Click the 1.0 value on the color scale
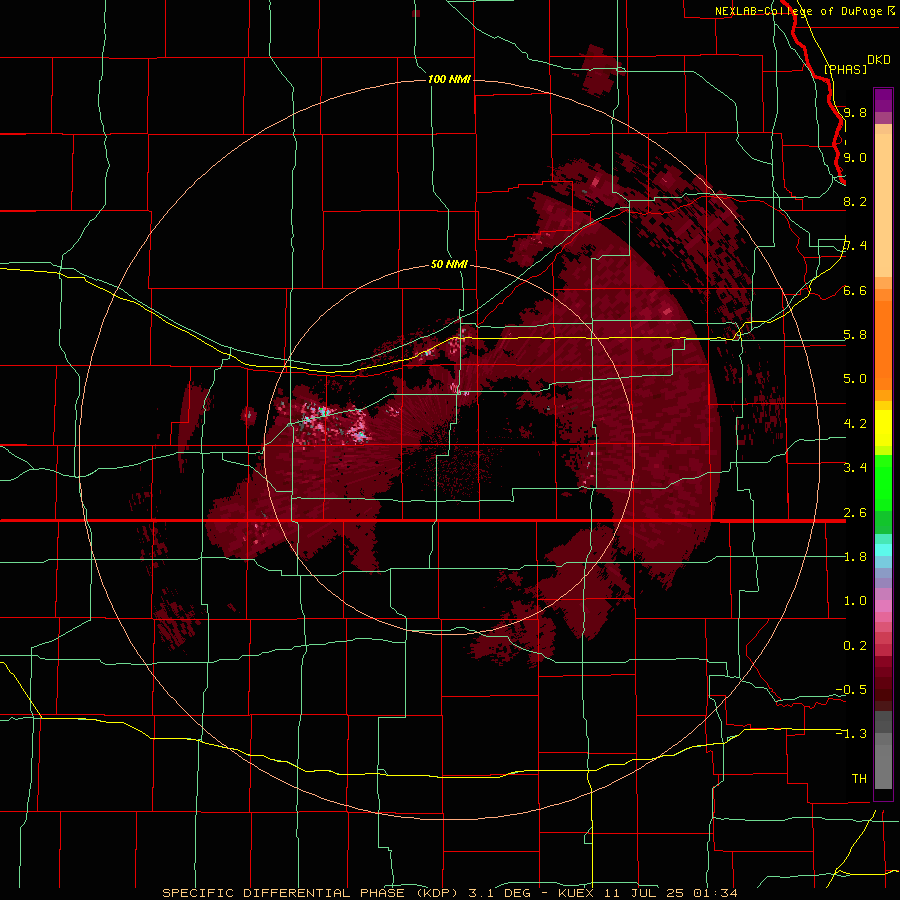900x900 pixels. [855, 601]
